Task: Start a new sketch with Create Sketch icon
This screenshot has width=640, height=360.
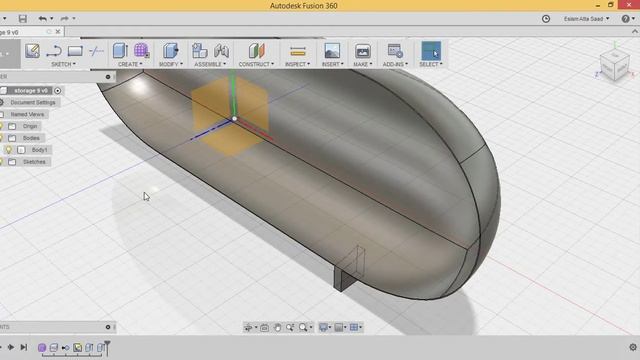Action: (32, 51)
